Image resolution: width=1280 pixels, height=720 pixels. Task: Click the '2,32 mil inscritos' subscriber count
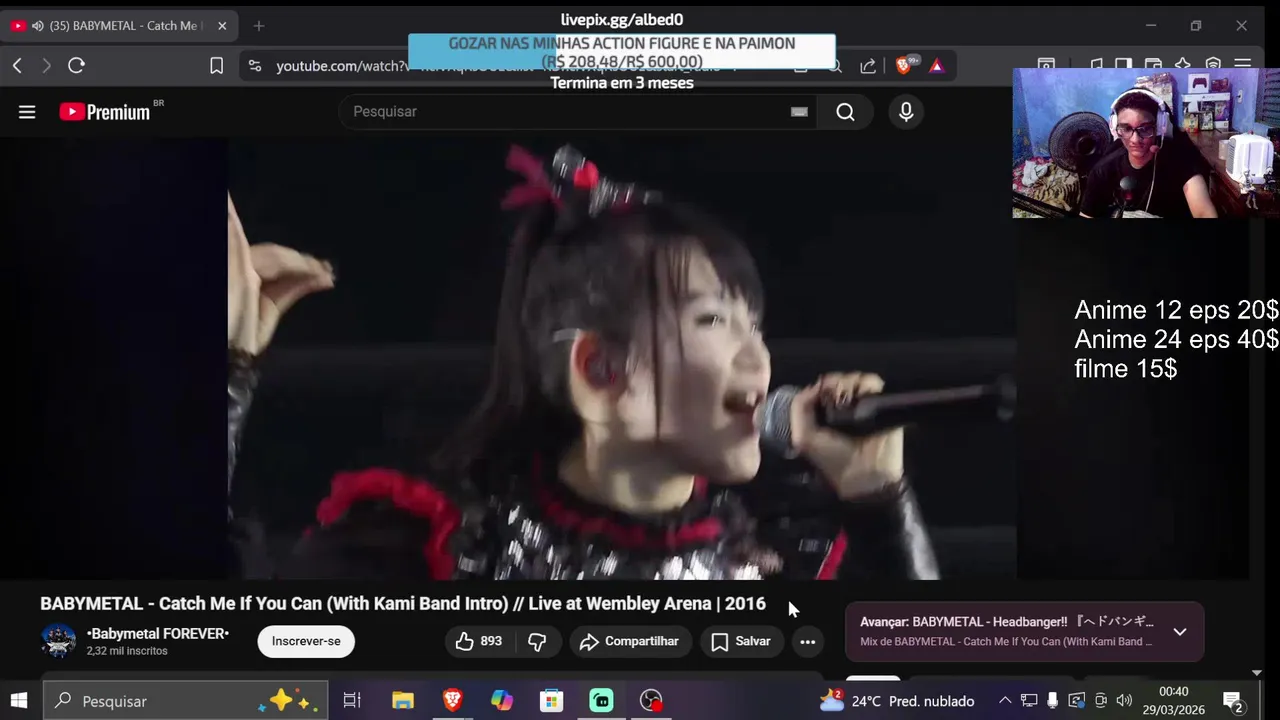pos(127,652)
